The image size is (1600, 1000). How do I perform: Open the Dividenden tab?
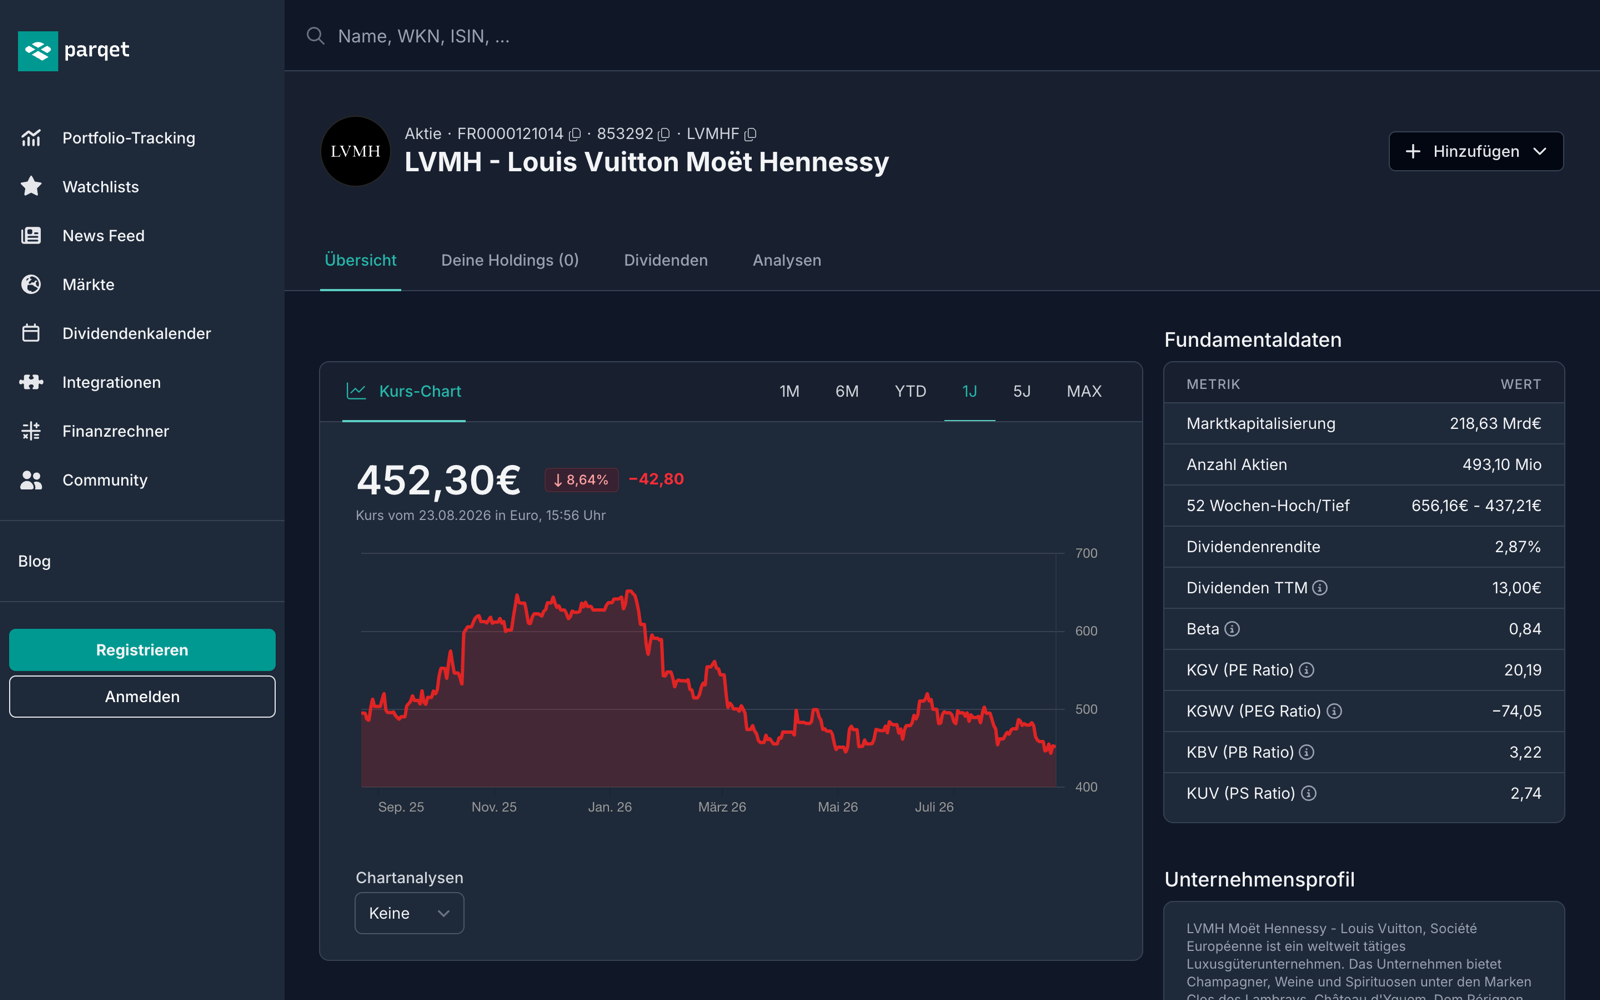pos(666,260)
